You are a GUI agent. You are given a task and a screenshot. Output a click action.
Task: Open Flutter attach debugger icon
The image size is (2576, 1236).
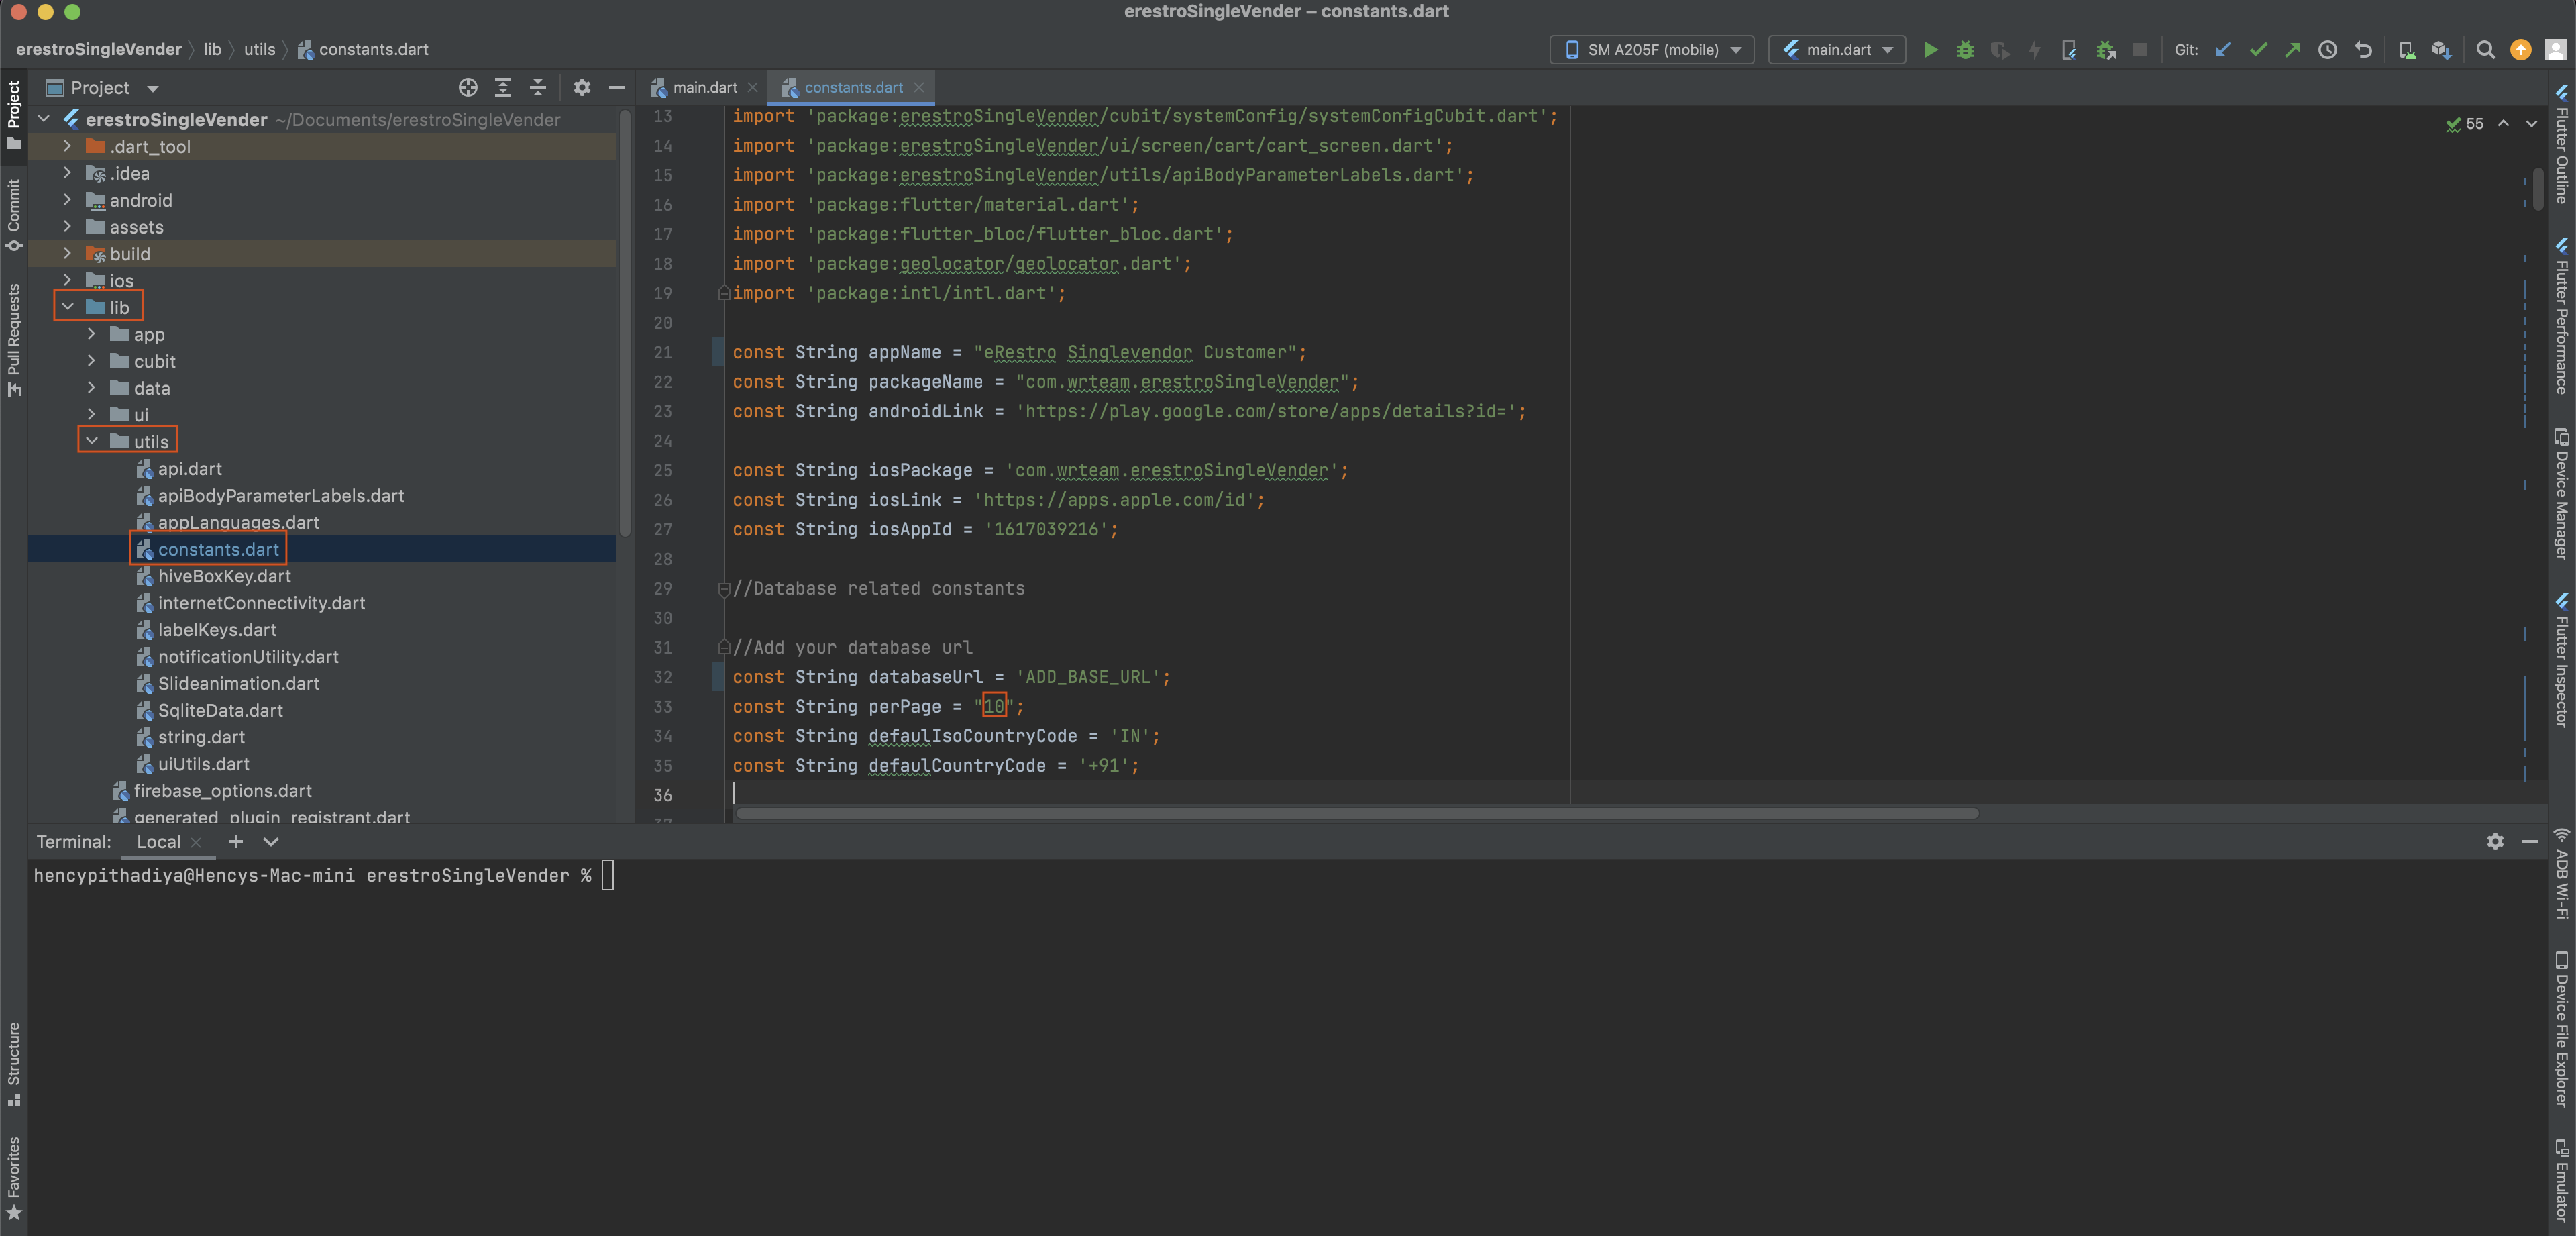2069,50
